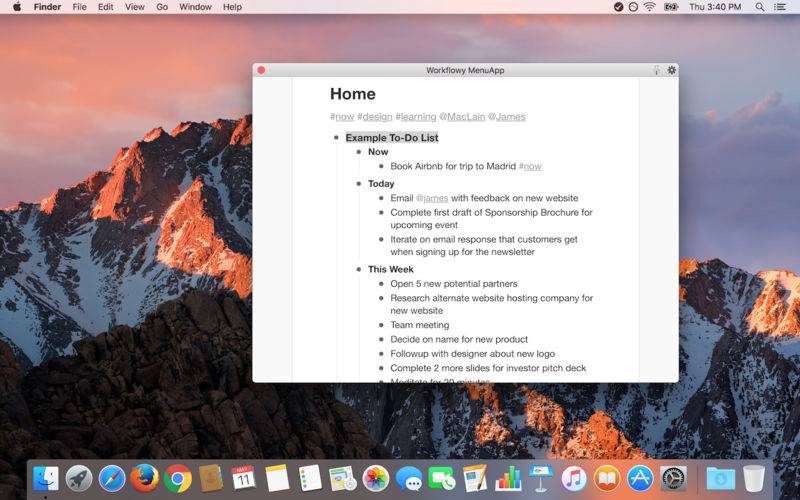
Task: Open FaceTime from the Dock
Action: (442, 479)
